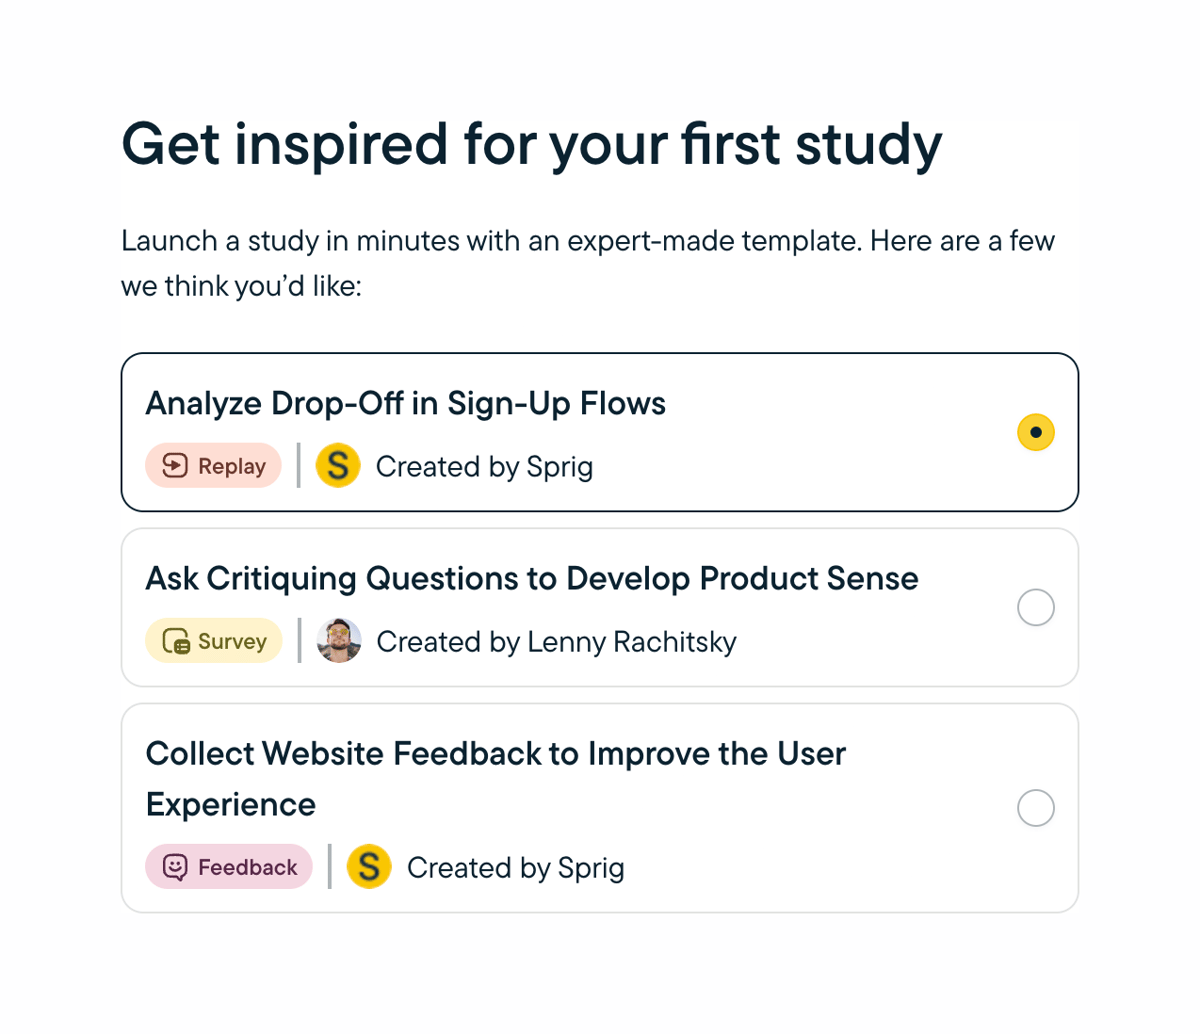Click the 'Get inspired for your first study' heading
This screenshot has width=1200, height=1034.
532,146
